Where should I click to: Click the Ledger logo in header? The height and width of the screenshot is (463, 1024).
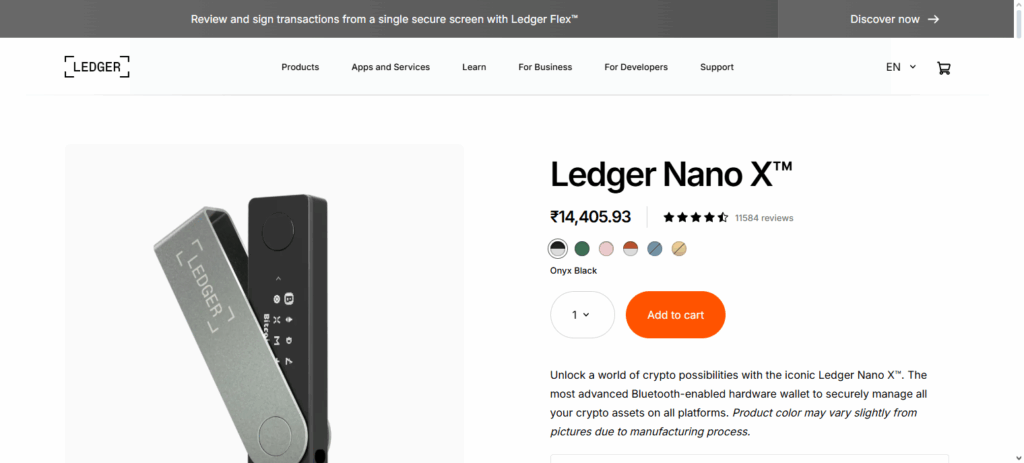pos(97,67)
